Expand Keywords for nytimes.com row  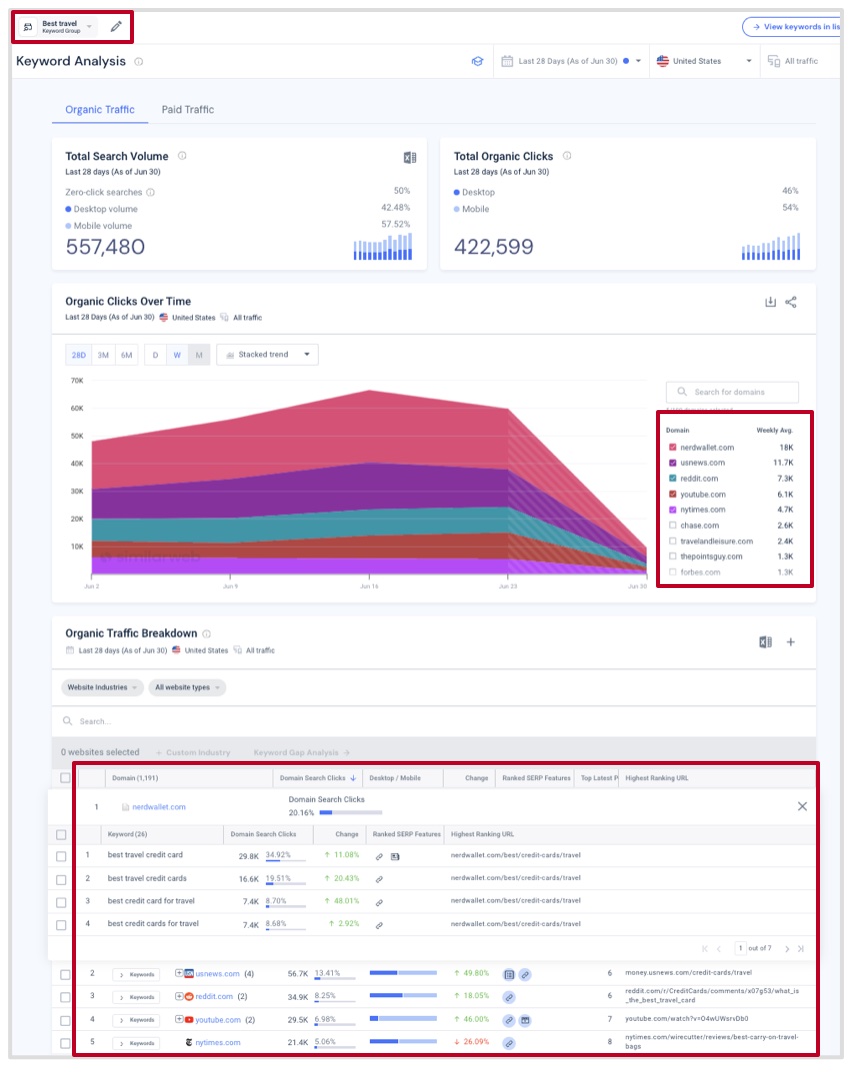click(x=136, y=1043)
